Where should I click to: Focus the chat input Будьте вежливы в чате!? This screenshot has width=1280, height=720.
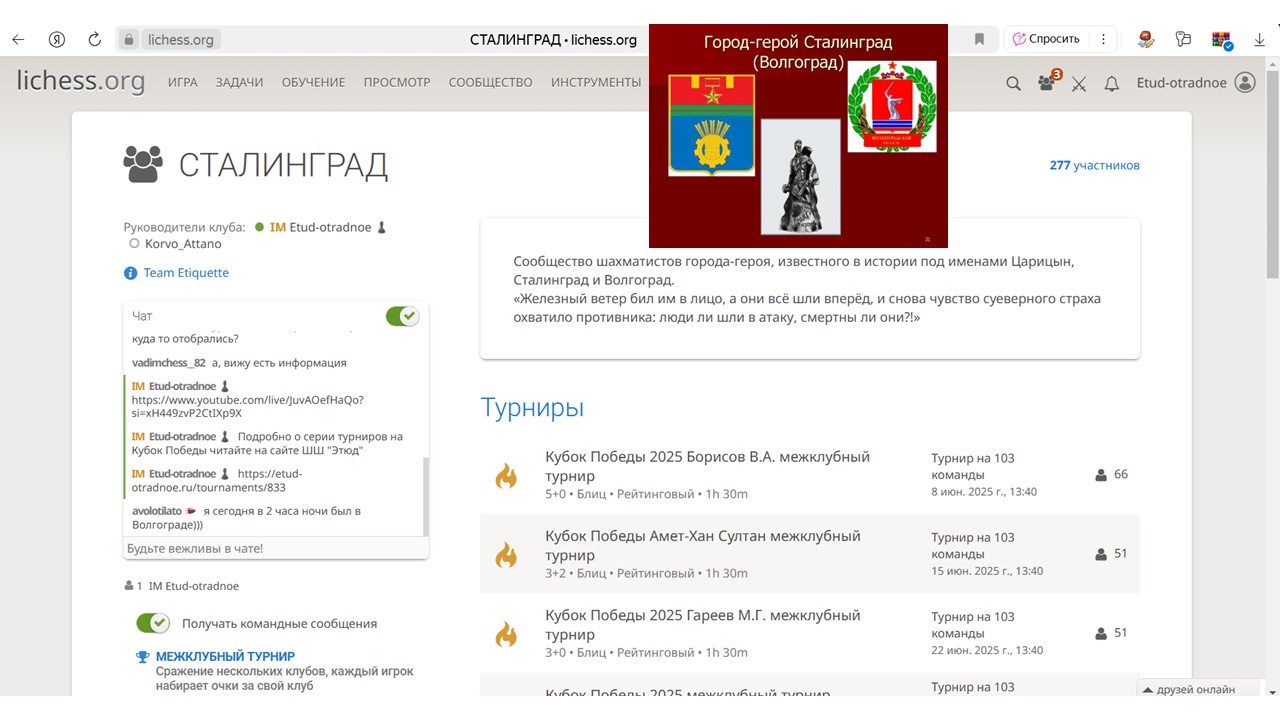point(276,548)
